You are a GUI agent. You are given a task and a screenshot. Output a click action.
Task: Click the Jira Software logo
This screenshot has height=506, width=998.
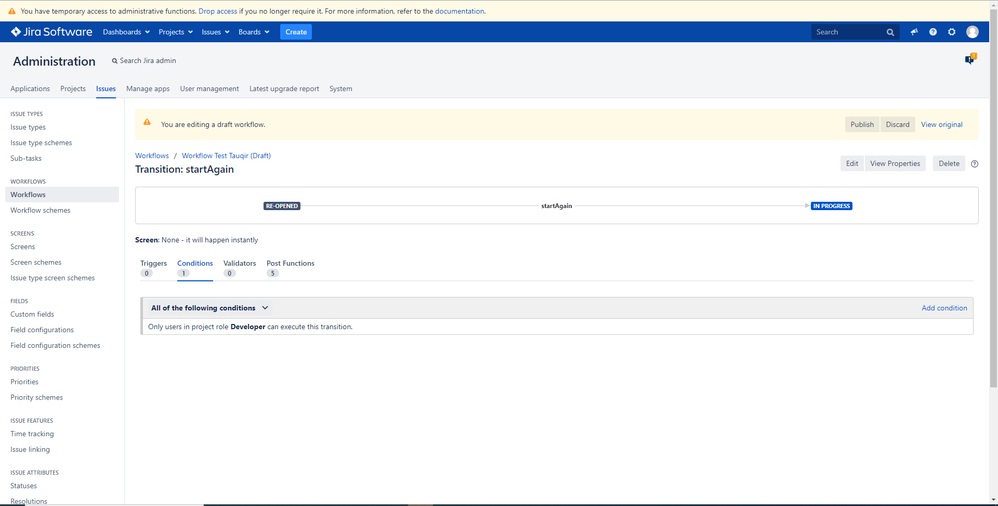coord(52,32)
